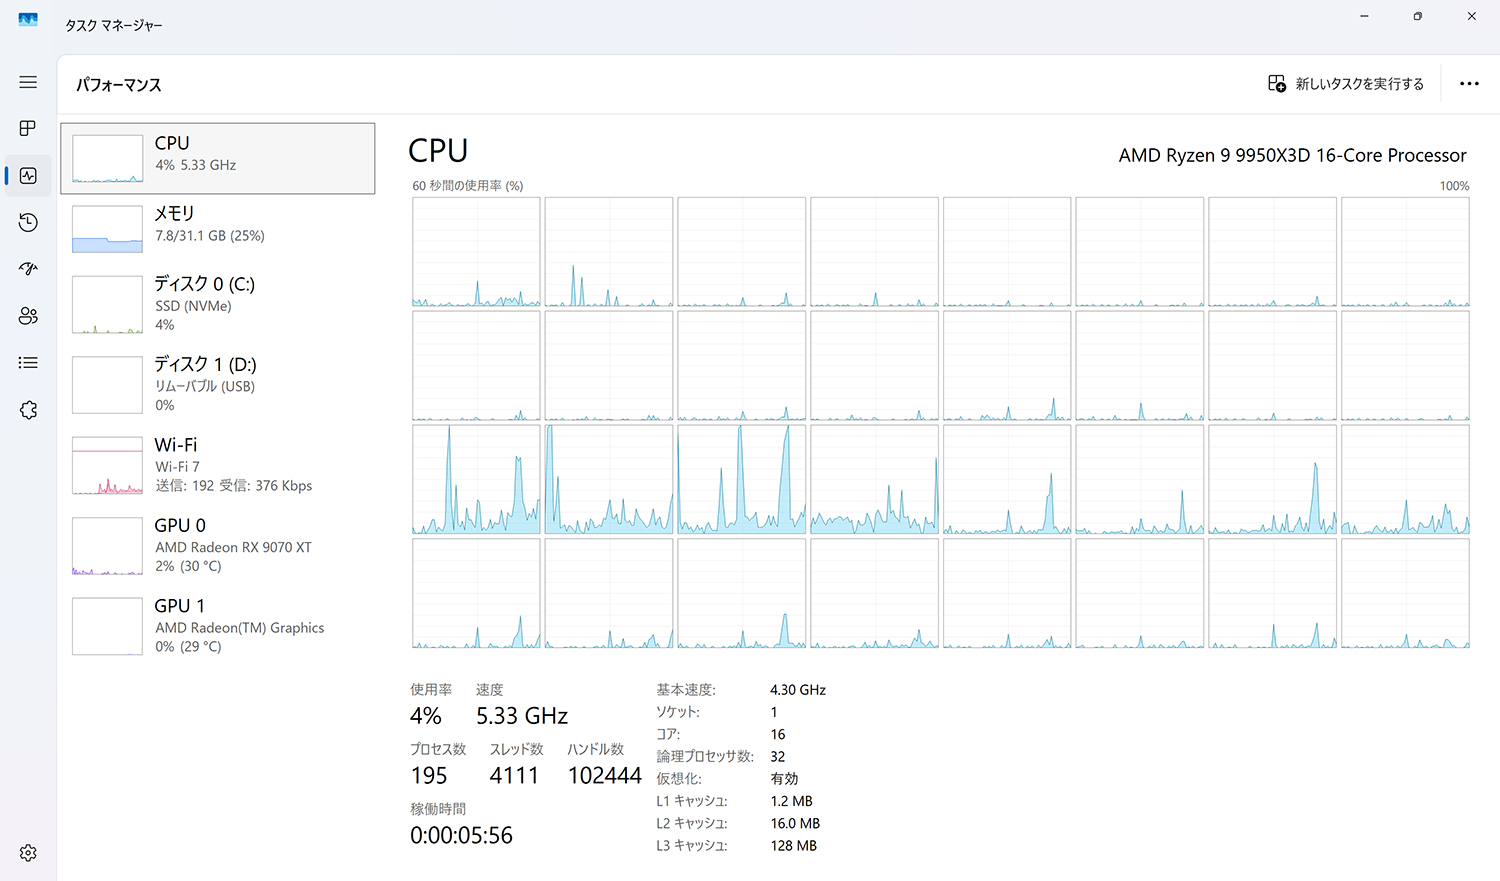Open the Users page icon
This screenshot has height=881, width=1500.
pyautogui.click(x=28, y=316)
